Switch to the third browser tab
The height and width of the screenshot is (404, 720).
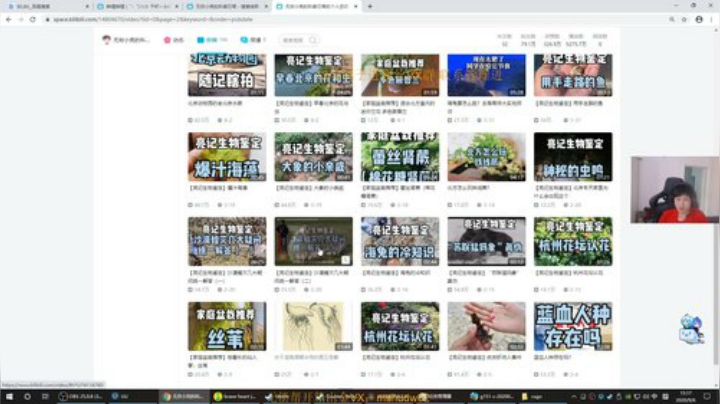pos(227,6)
